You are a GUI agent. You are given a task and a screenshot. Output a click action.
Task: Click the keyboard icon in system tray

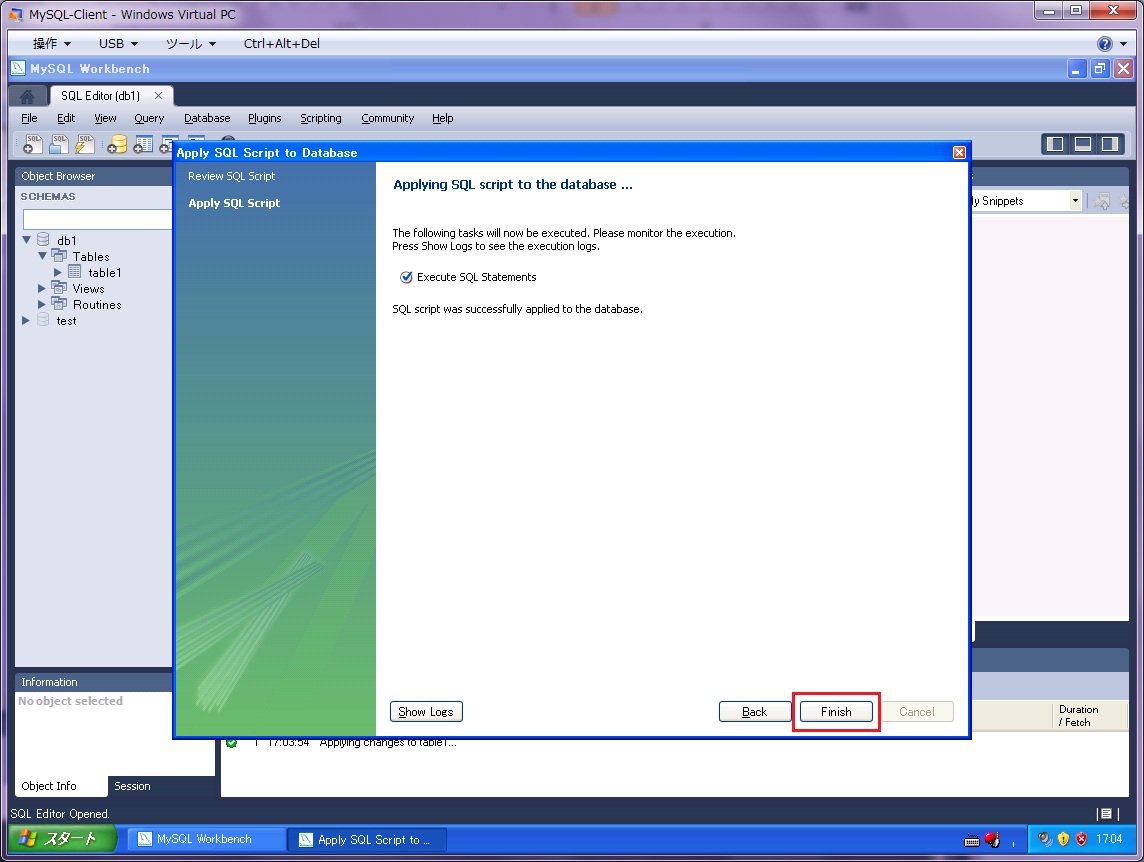tap(972, 840)
